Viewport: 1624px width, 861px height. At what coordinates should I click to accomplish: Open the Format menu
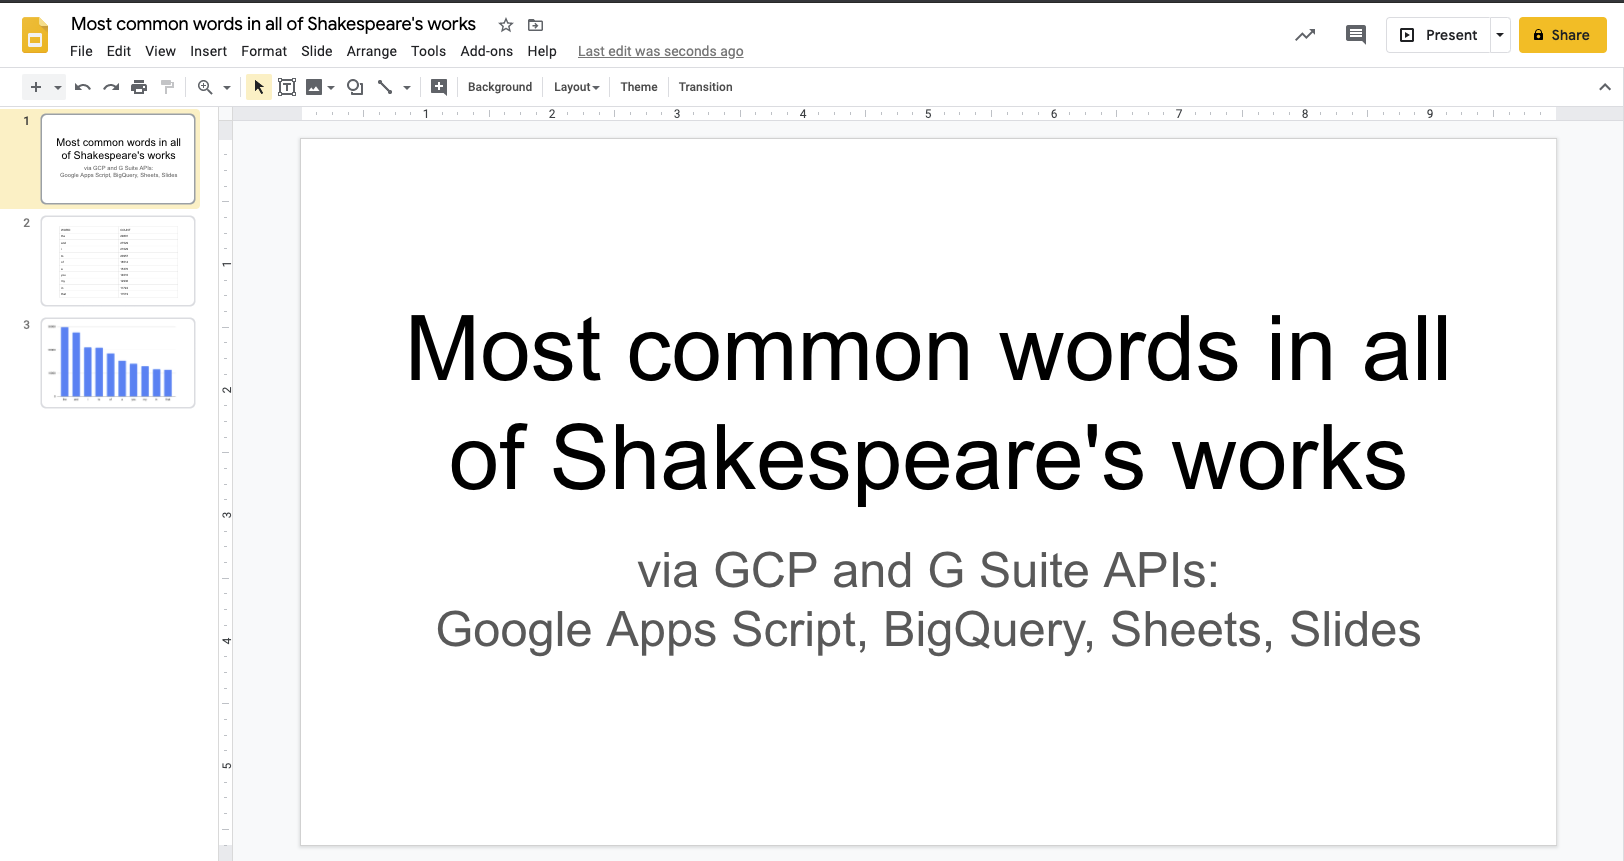pos(264,51)
